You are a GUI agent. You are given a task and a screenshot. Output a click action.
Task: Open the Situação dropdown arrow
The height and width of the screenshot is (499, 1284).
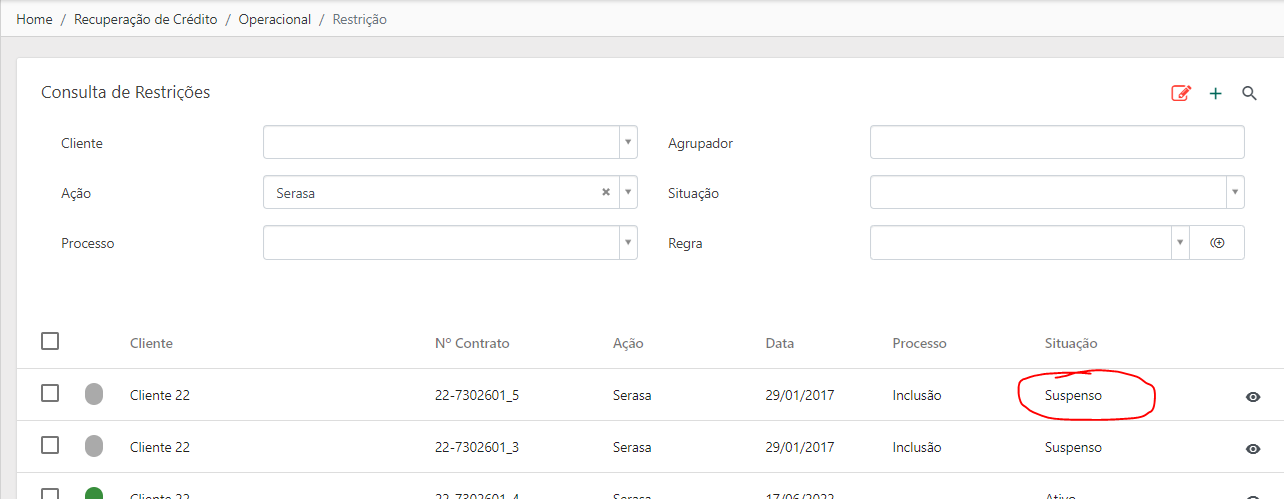(x=1235, y=192)
